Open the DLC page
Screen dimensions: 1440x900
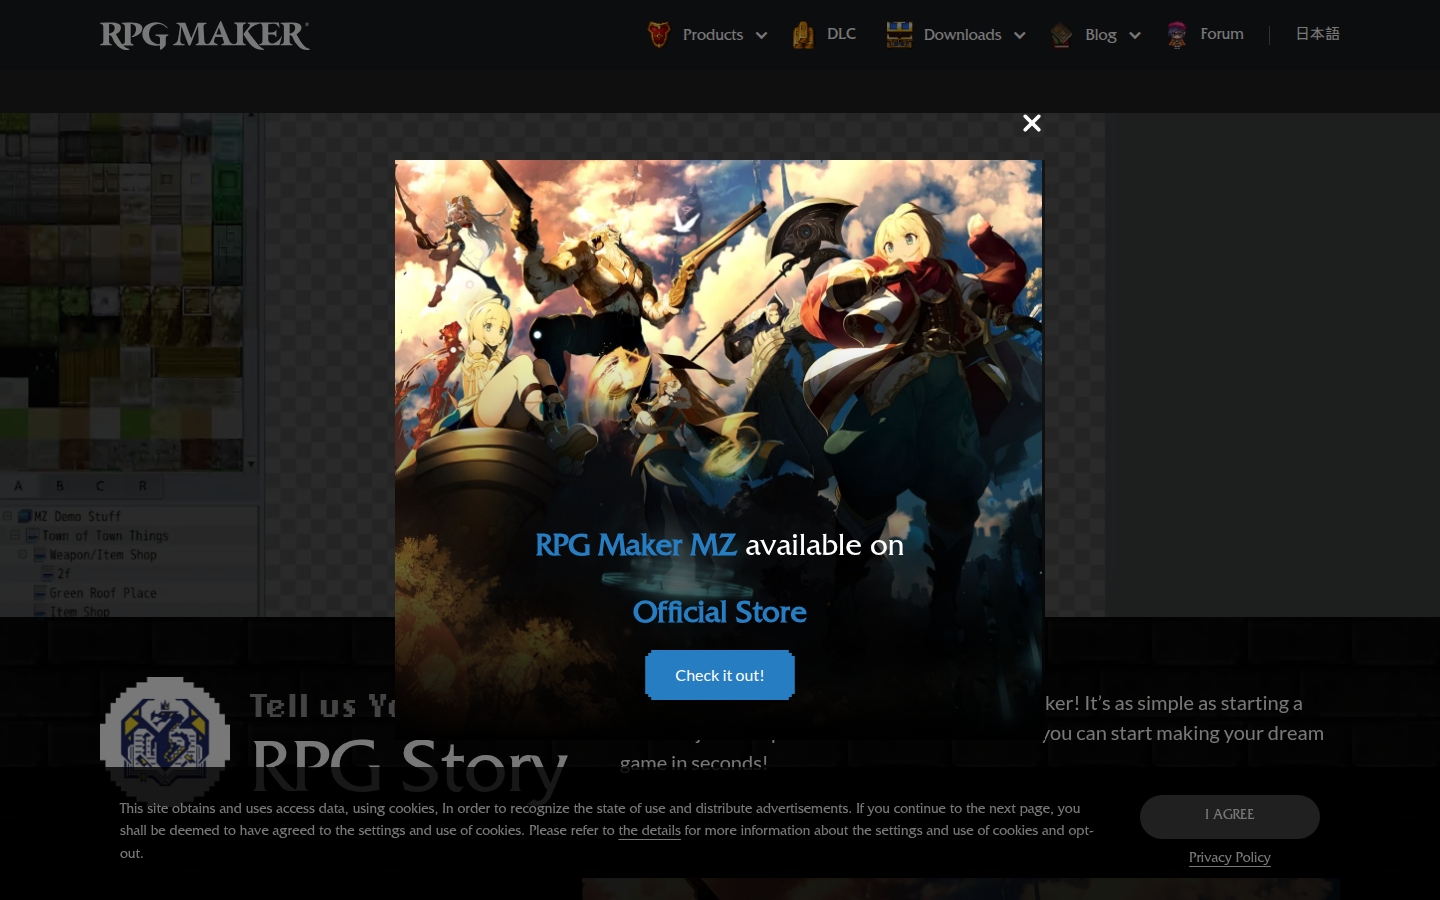click(x=841, y=34)
